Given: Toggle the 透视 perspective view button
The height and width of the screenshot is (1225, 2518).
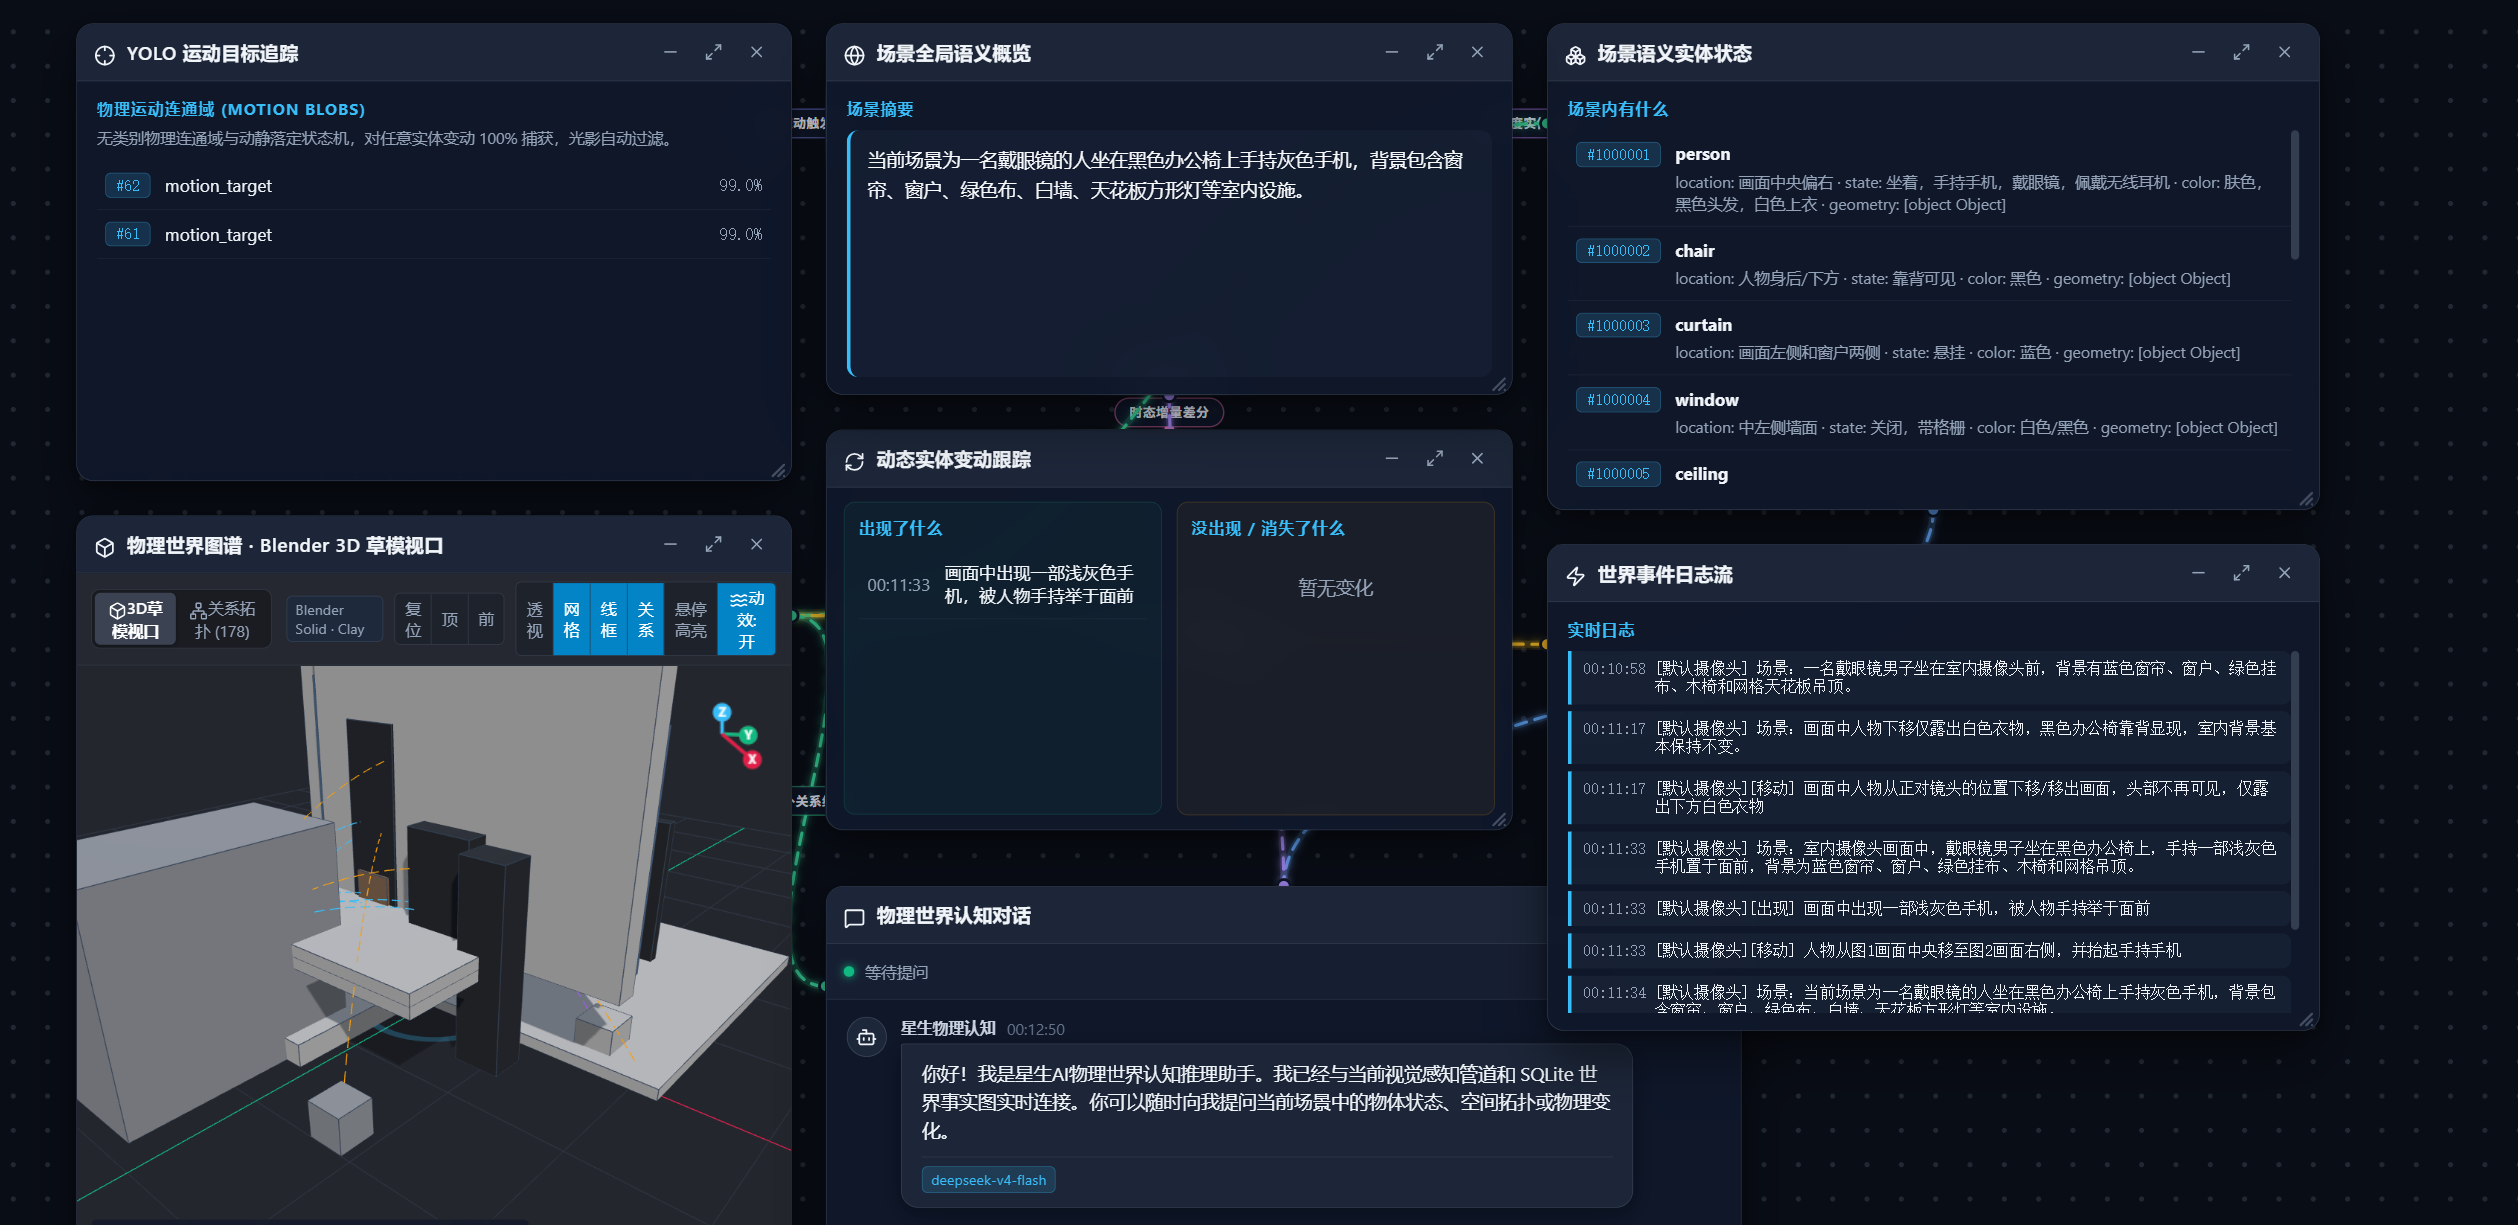Looking at the screenshot, I should click(x=535, y=620).
